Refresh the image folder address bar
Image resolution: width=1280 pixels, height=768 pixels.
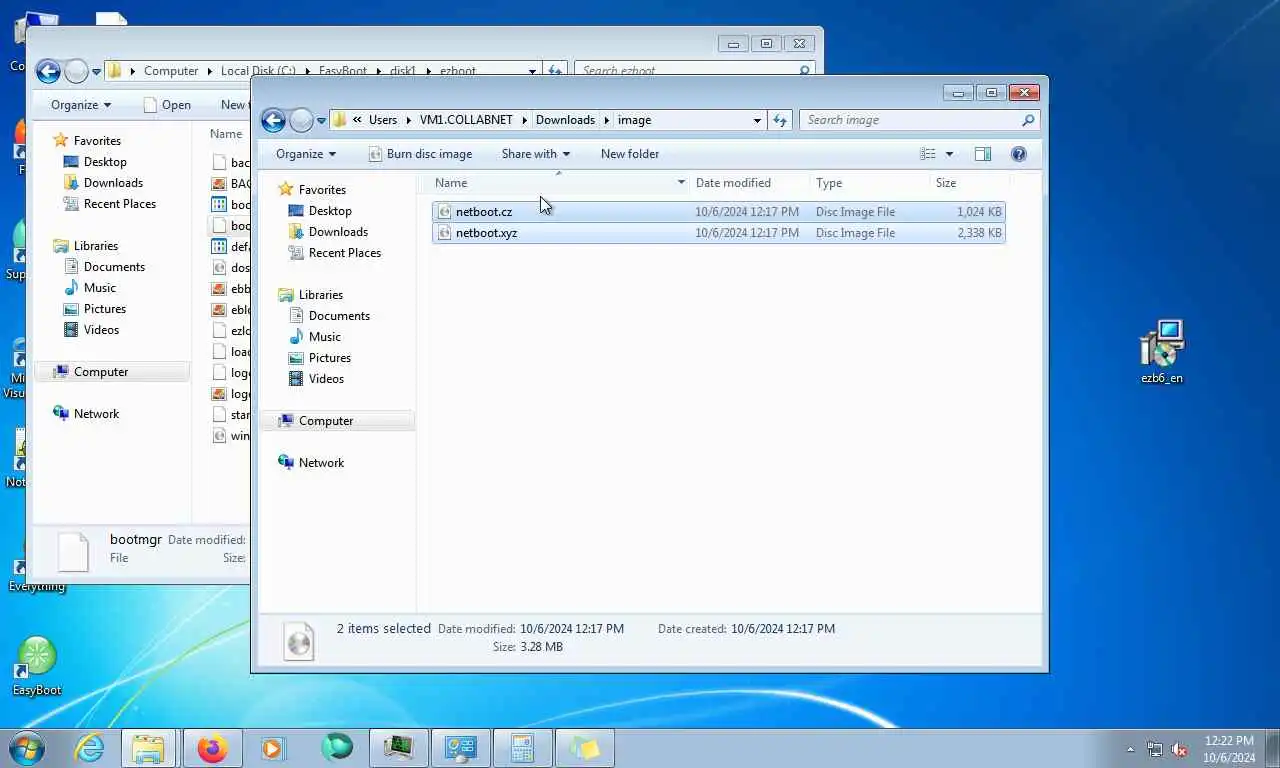coord(781,120)
